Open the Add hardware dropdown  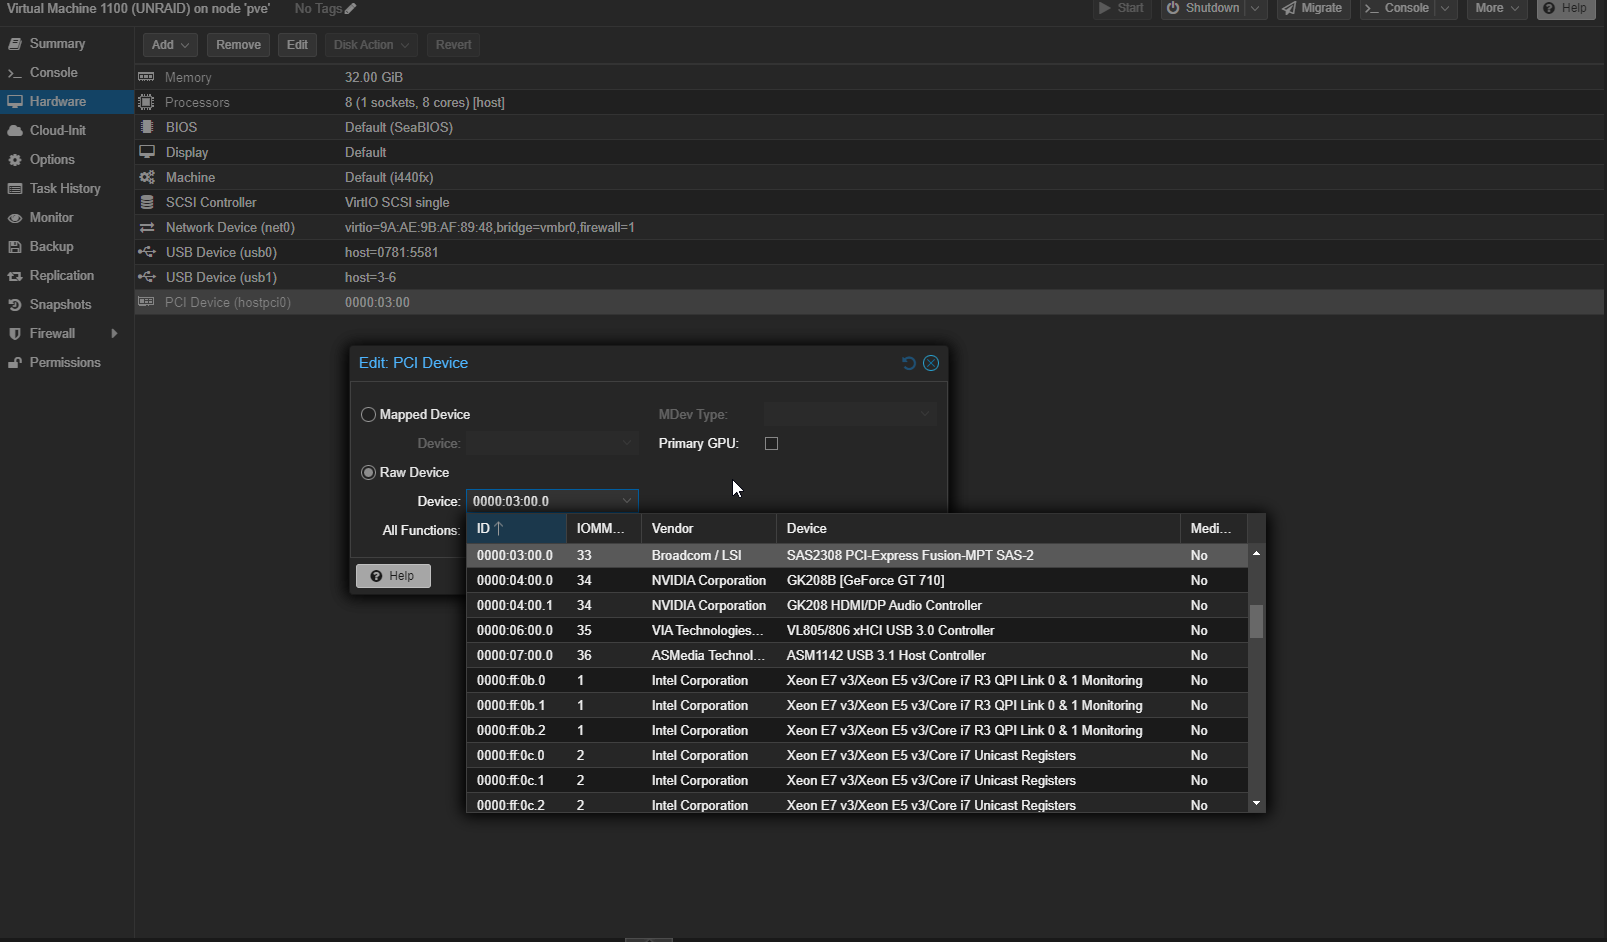point(170,45)
